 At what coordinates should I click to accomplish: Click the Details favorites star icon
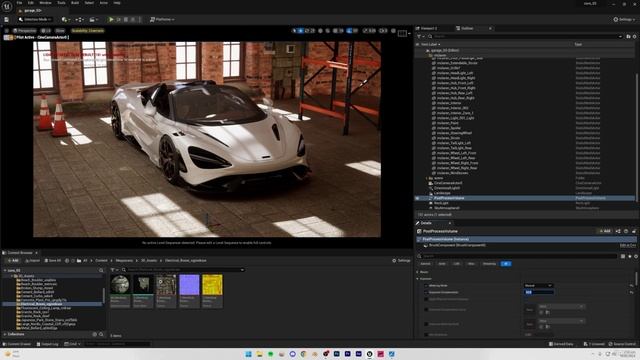629,256
